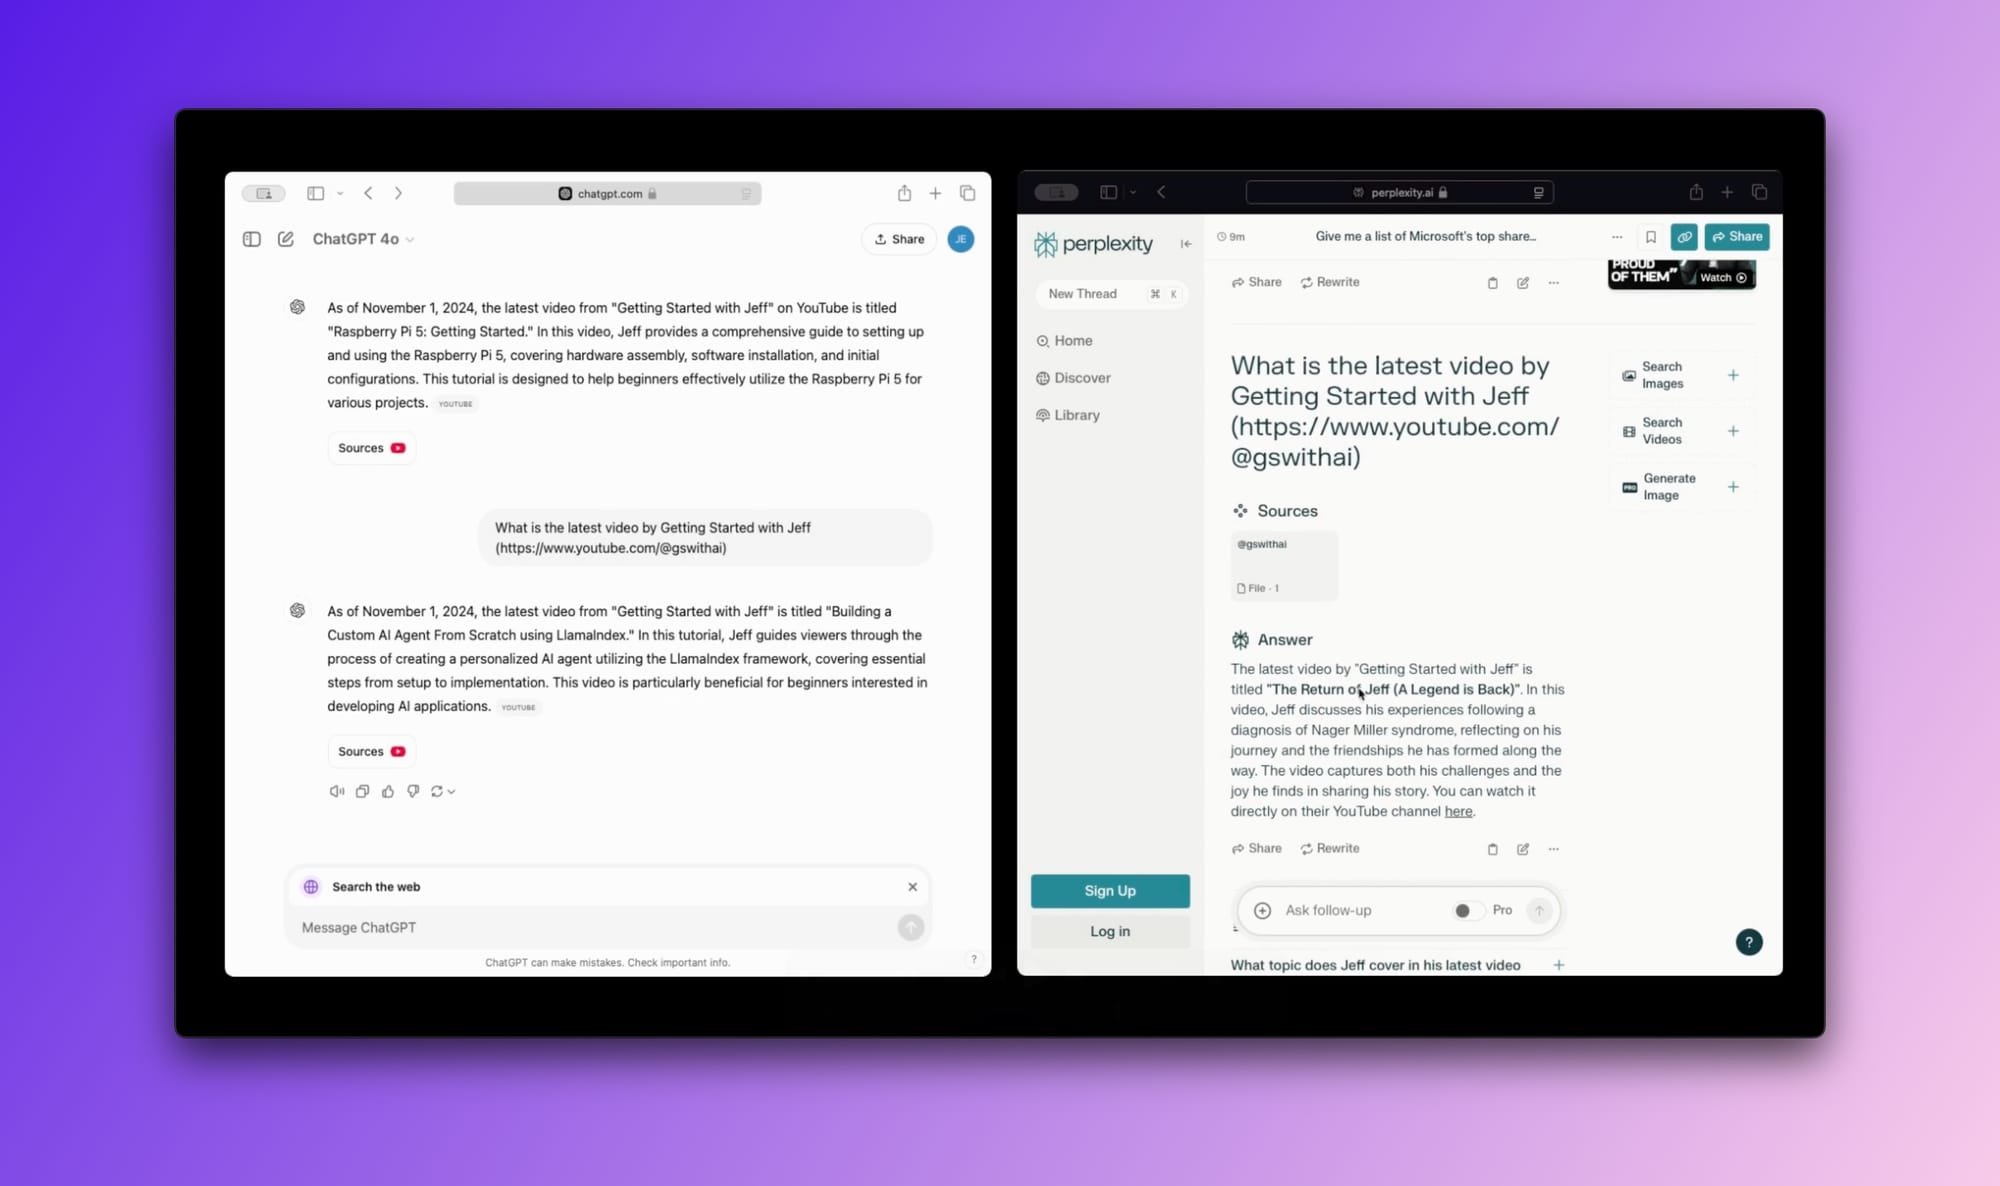Click the Perplexity share icon in answer
Image resolution: width=2000 pixels, height=1186 pixels.
(x=1258, y=847)
